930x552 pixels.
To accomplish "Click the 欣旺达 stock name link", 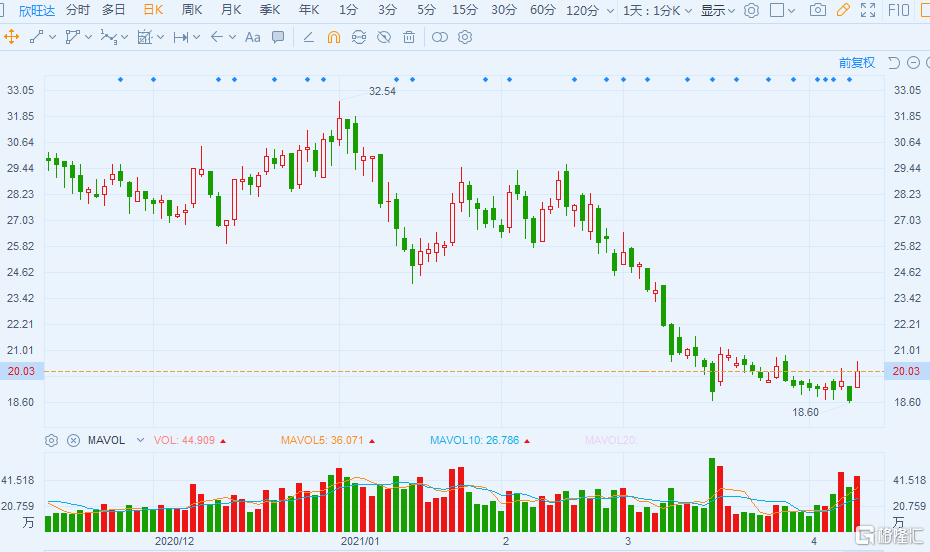I will (37, 11).
